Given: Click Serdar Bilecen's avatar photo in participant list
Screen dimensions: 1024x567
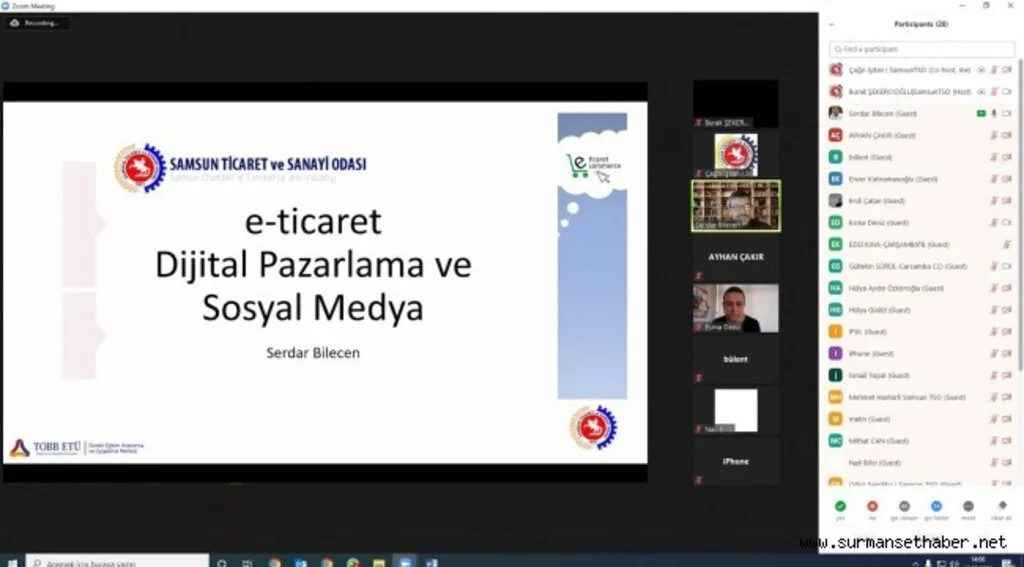Looking at the screenshot, I should click(835, 113).
